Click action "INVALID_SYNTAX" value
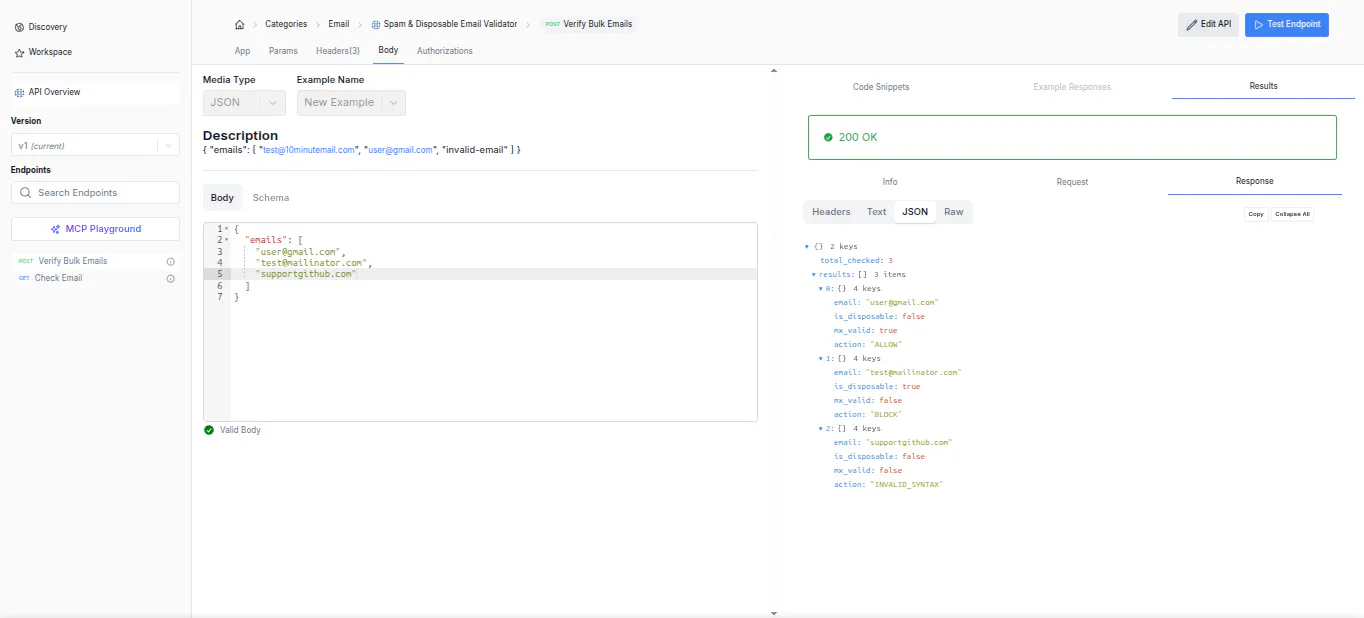Viewport: 1364px width, 618px height. (907, 484)
